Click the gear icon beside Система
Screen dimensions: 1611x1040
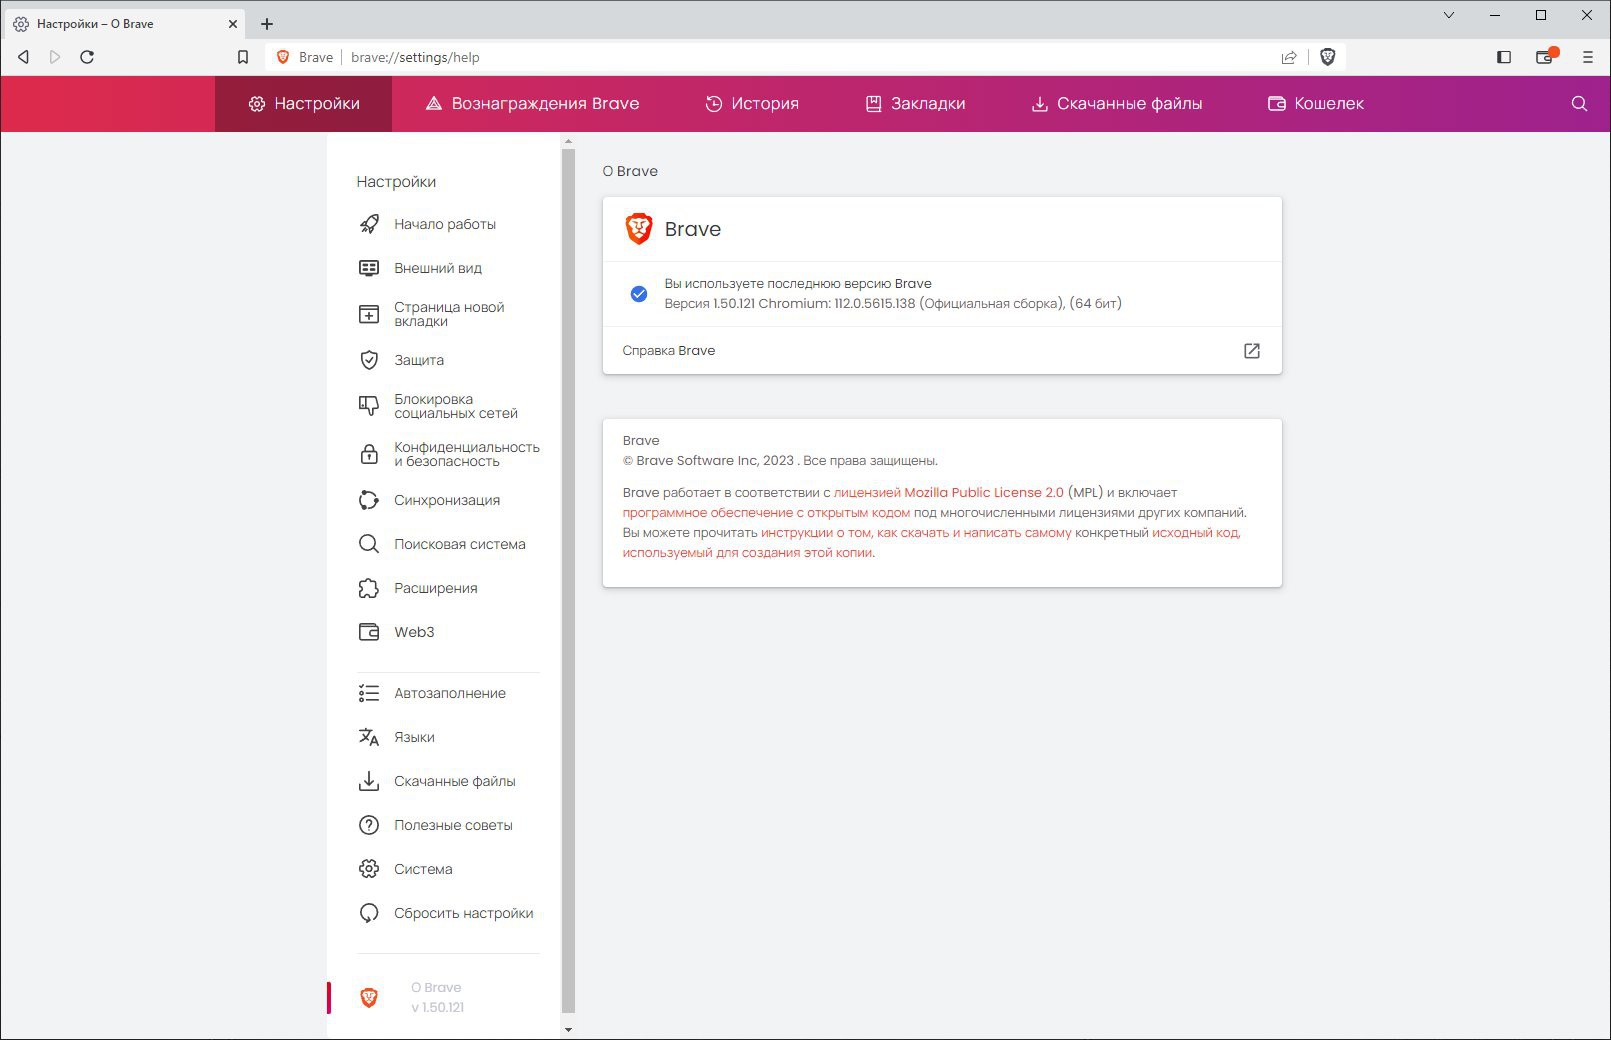click(369, 869)
